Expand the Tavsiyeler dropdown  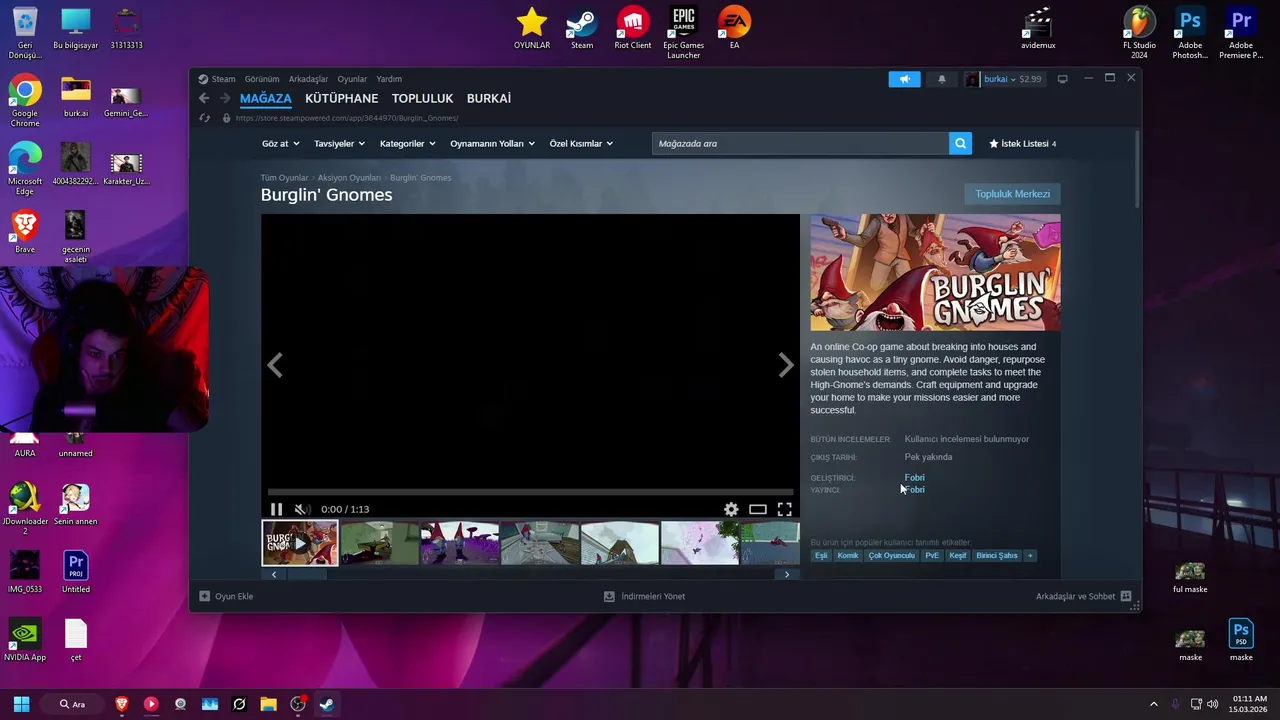coord(339,143)
